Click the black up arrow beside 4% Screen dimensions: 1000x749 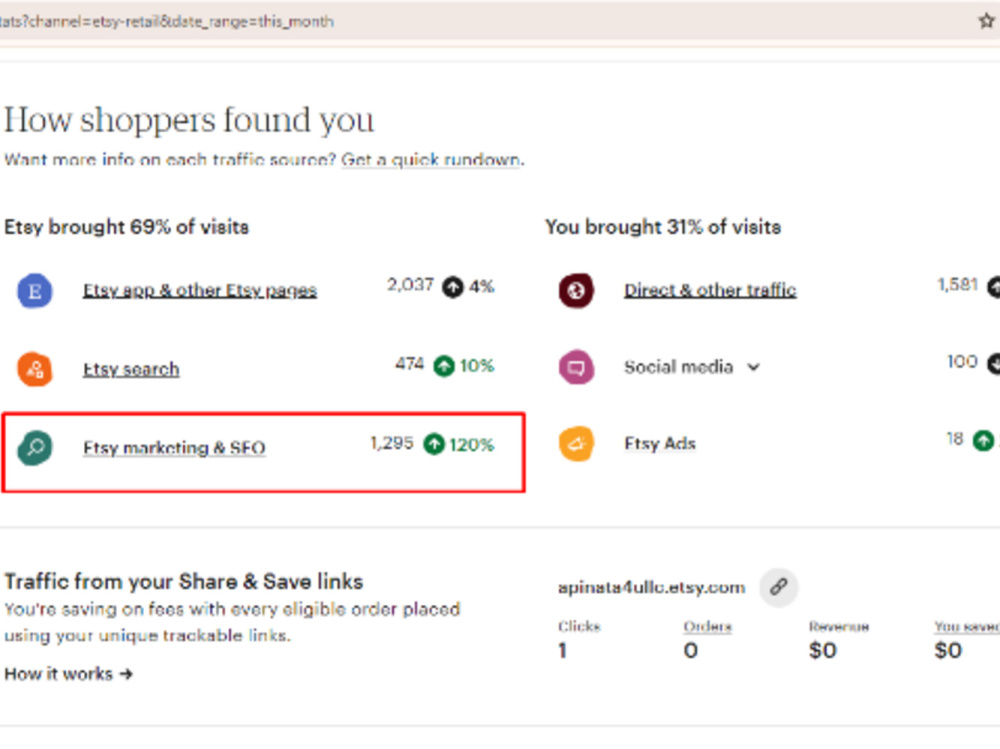click(453, 286)
